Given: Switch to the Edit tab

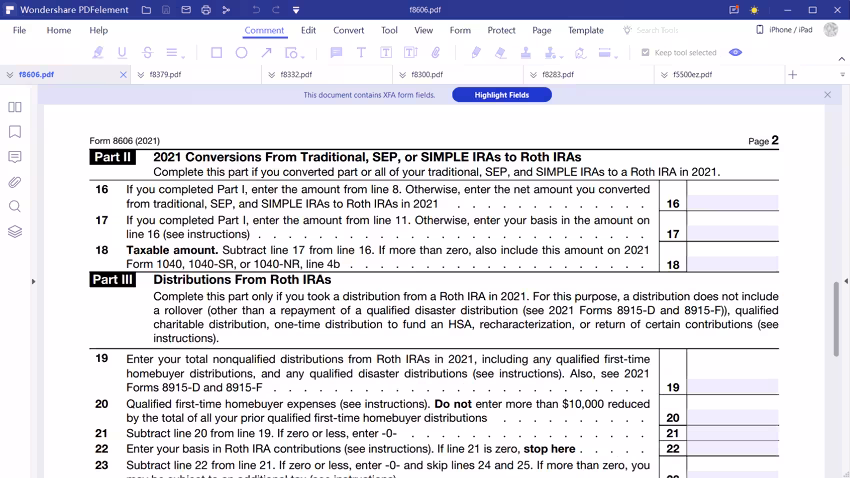Looking at the screenshot, I should coord(308,30).
